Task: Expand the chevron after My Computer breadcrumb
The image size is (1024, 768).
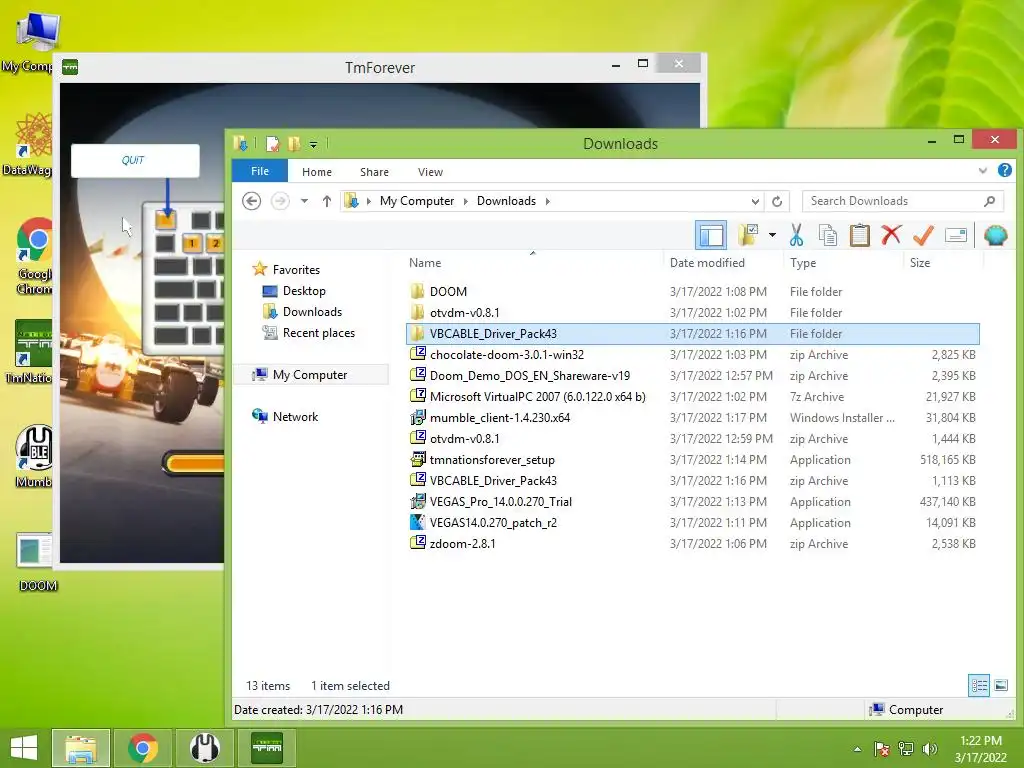Action: point(466,201)
